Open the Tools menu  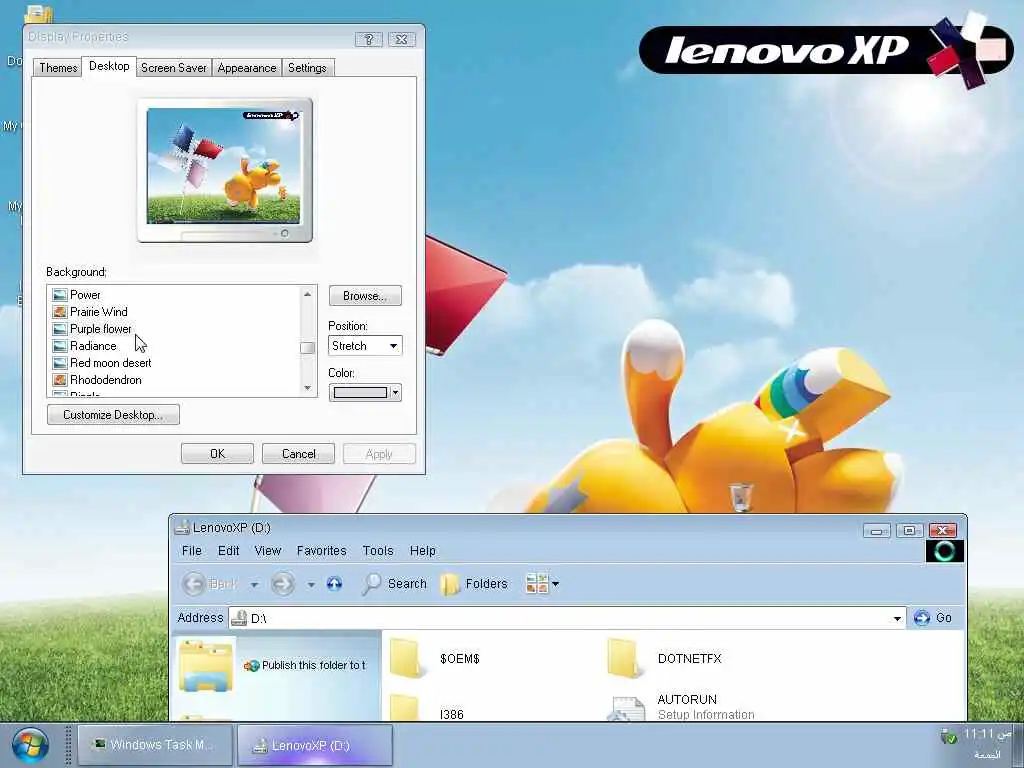378,551
